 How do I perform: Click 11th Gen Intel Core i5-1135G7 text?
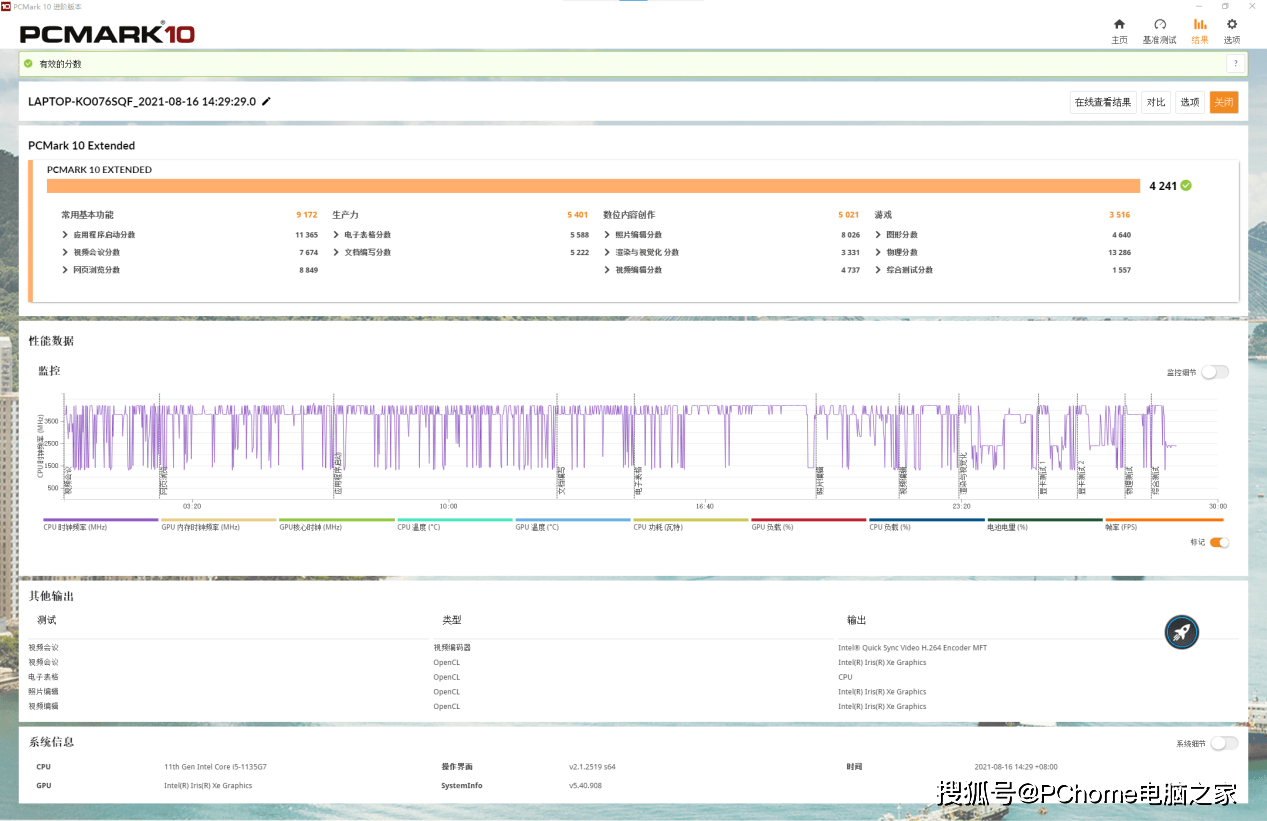point(215,767)
